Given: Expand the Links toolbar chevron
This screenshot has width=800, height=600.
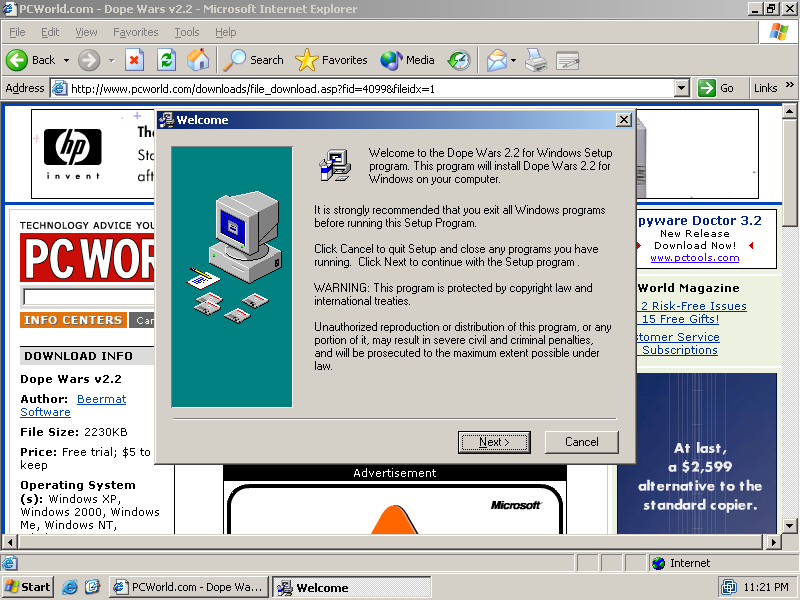Looking at the screenshot, I should point(789,85).
